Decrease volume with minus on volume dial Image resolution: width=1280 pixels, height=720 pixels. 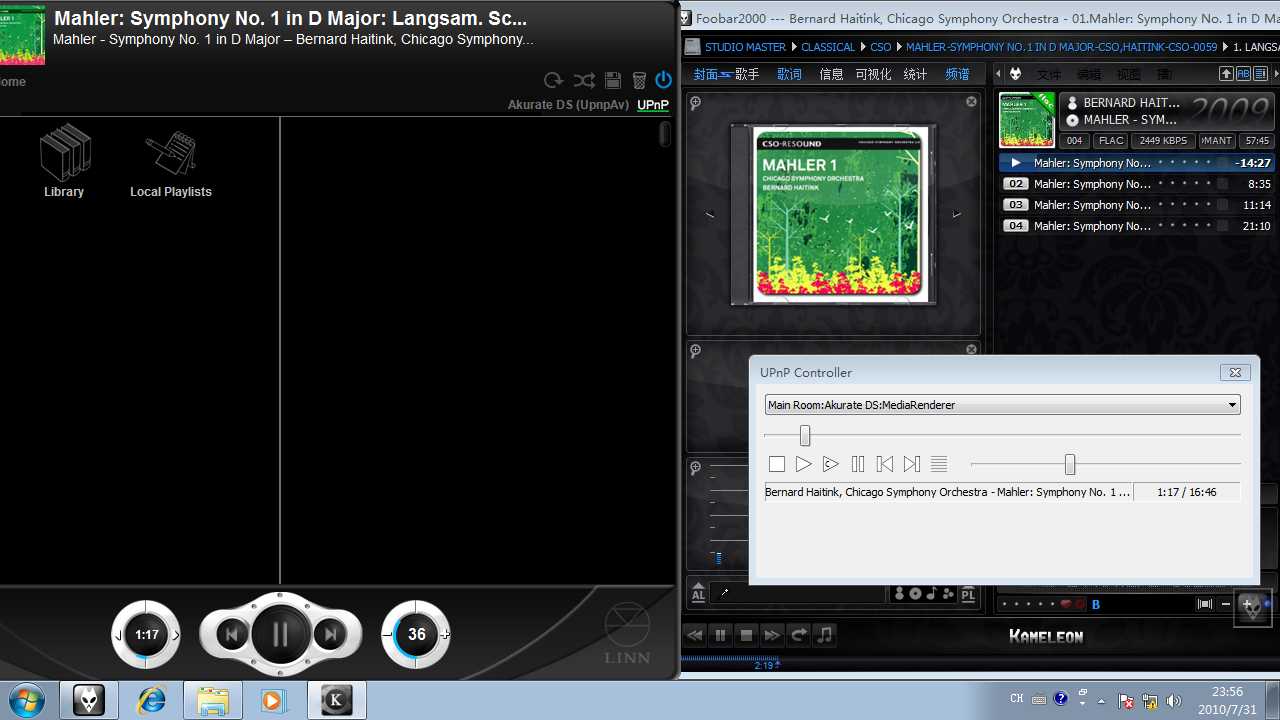tap(387, 634)
